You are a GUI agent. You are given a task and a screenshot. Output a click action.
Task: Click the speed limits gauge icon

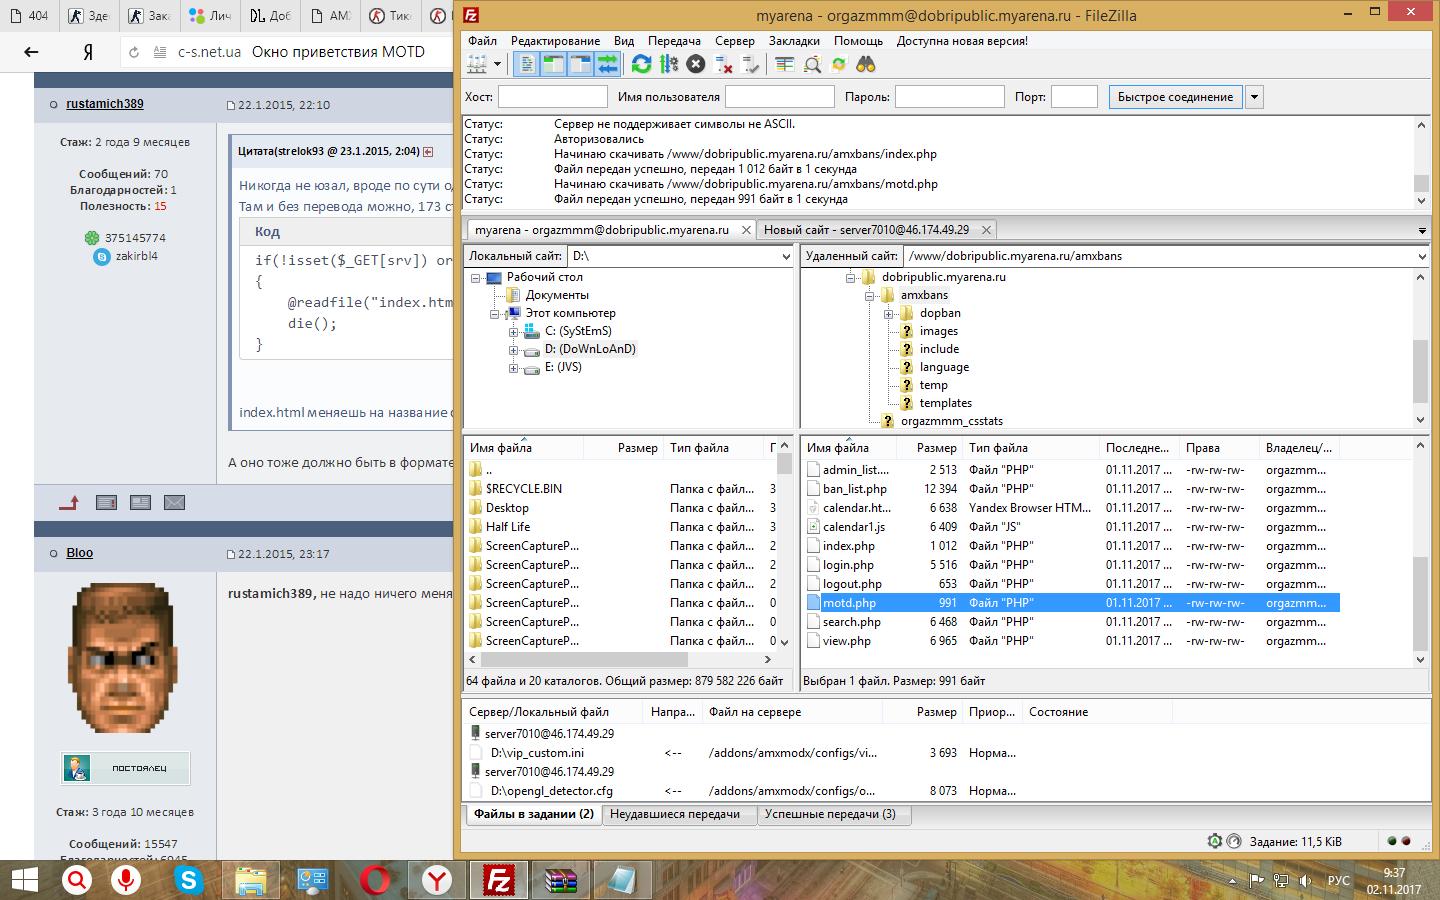(1234, 842)
